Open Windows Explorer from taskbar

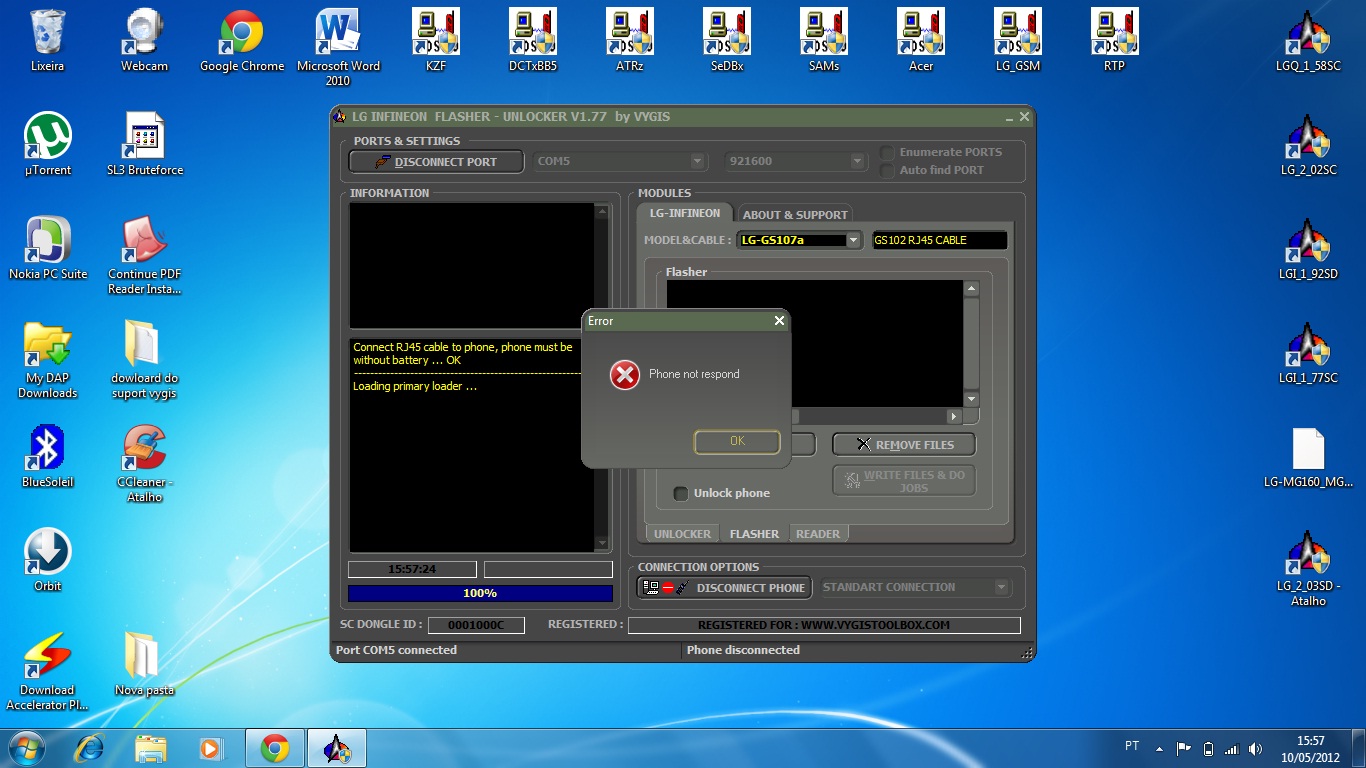(x=151, y=748)
